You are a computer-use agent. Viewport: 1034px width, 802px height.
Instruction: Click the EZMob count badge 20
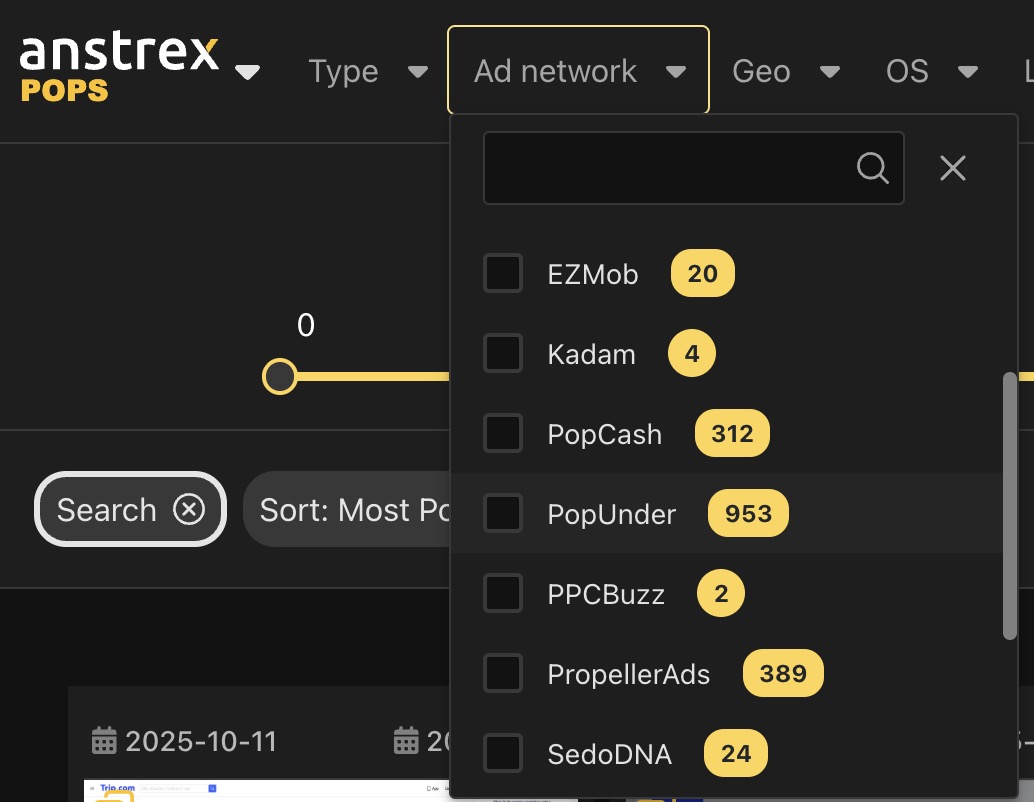(x=702, y=273)
